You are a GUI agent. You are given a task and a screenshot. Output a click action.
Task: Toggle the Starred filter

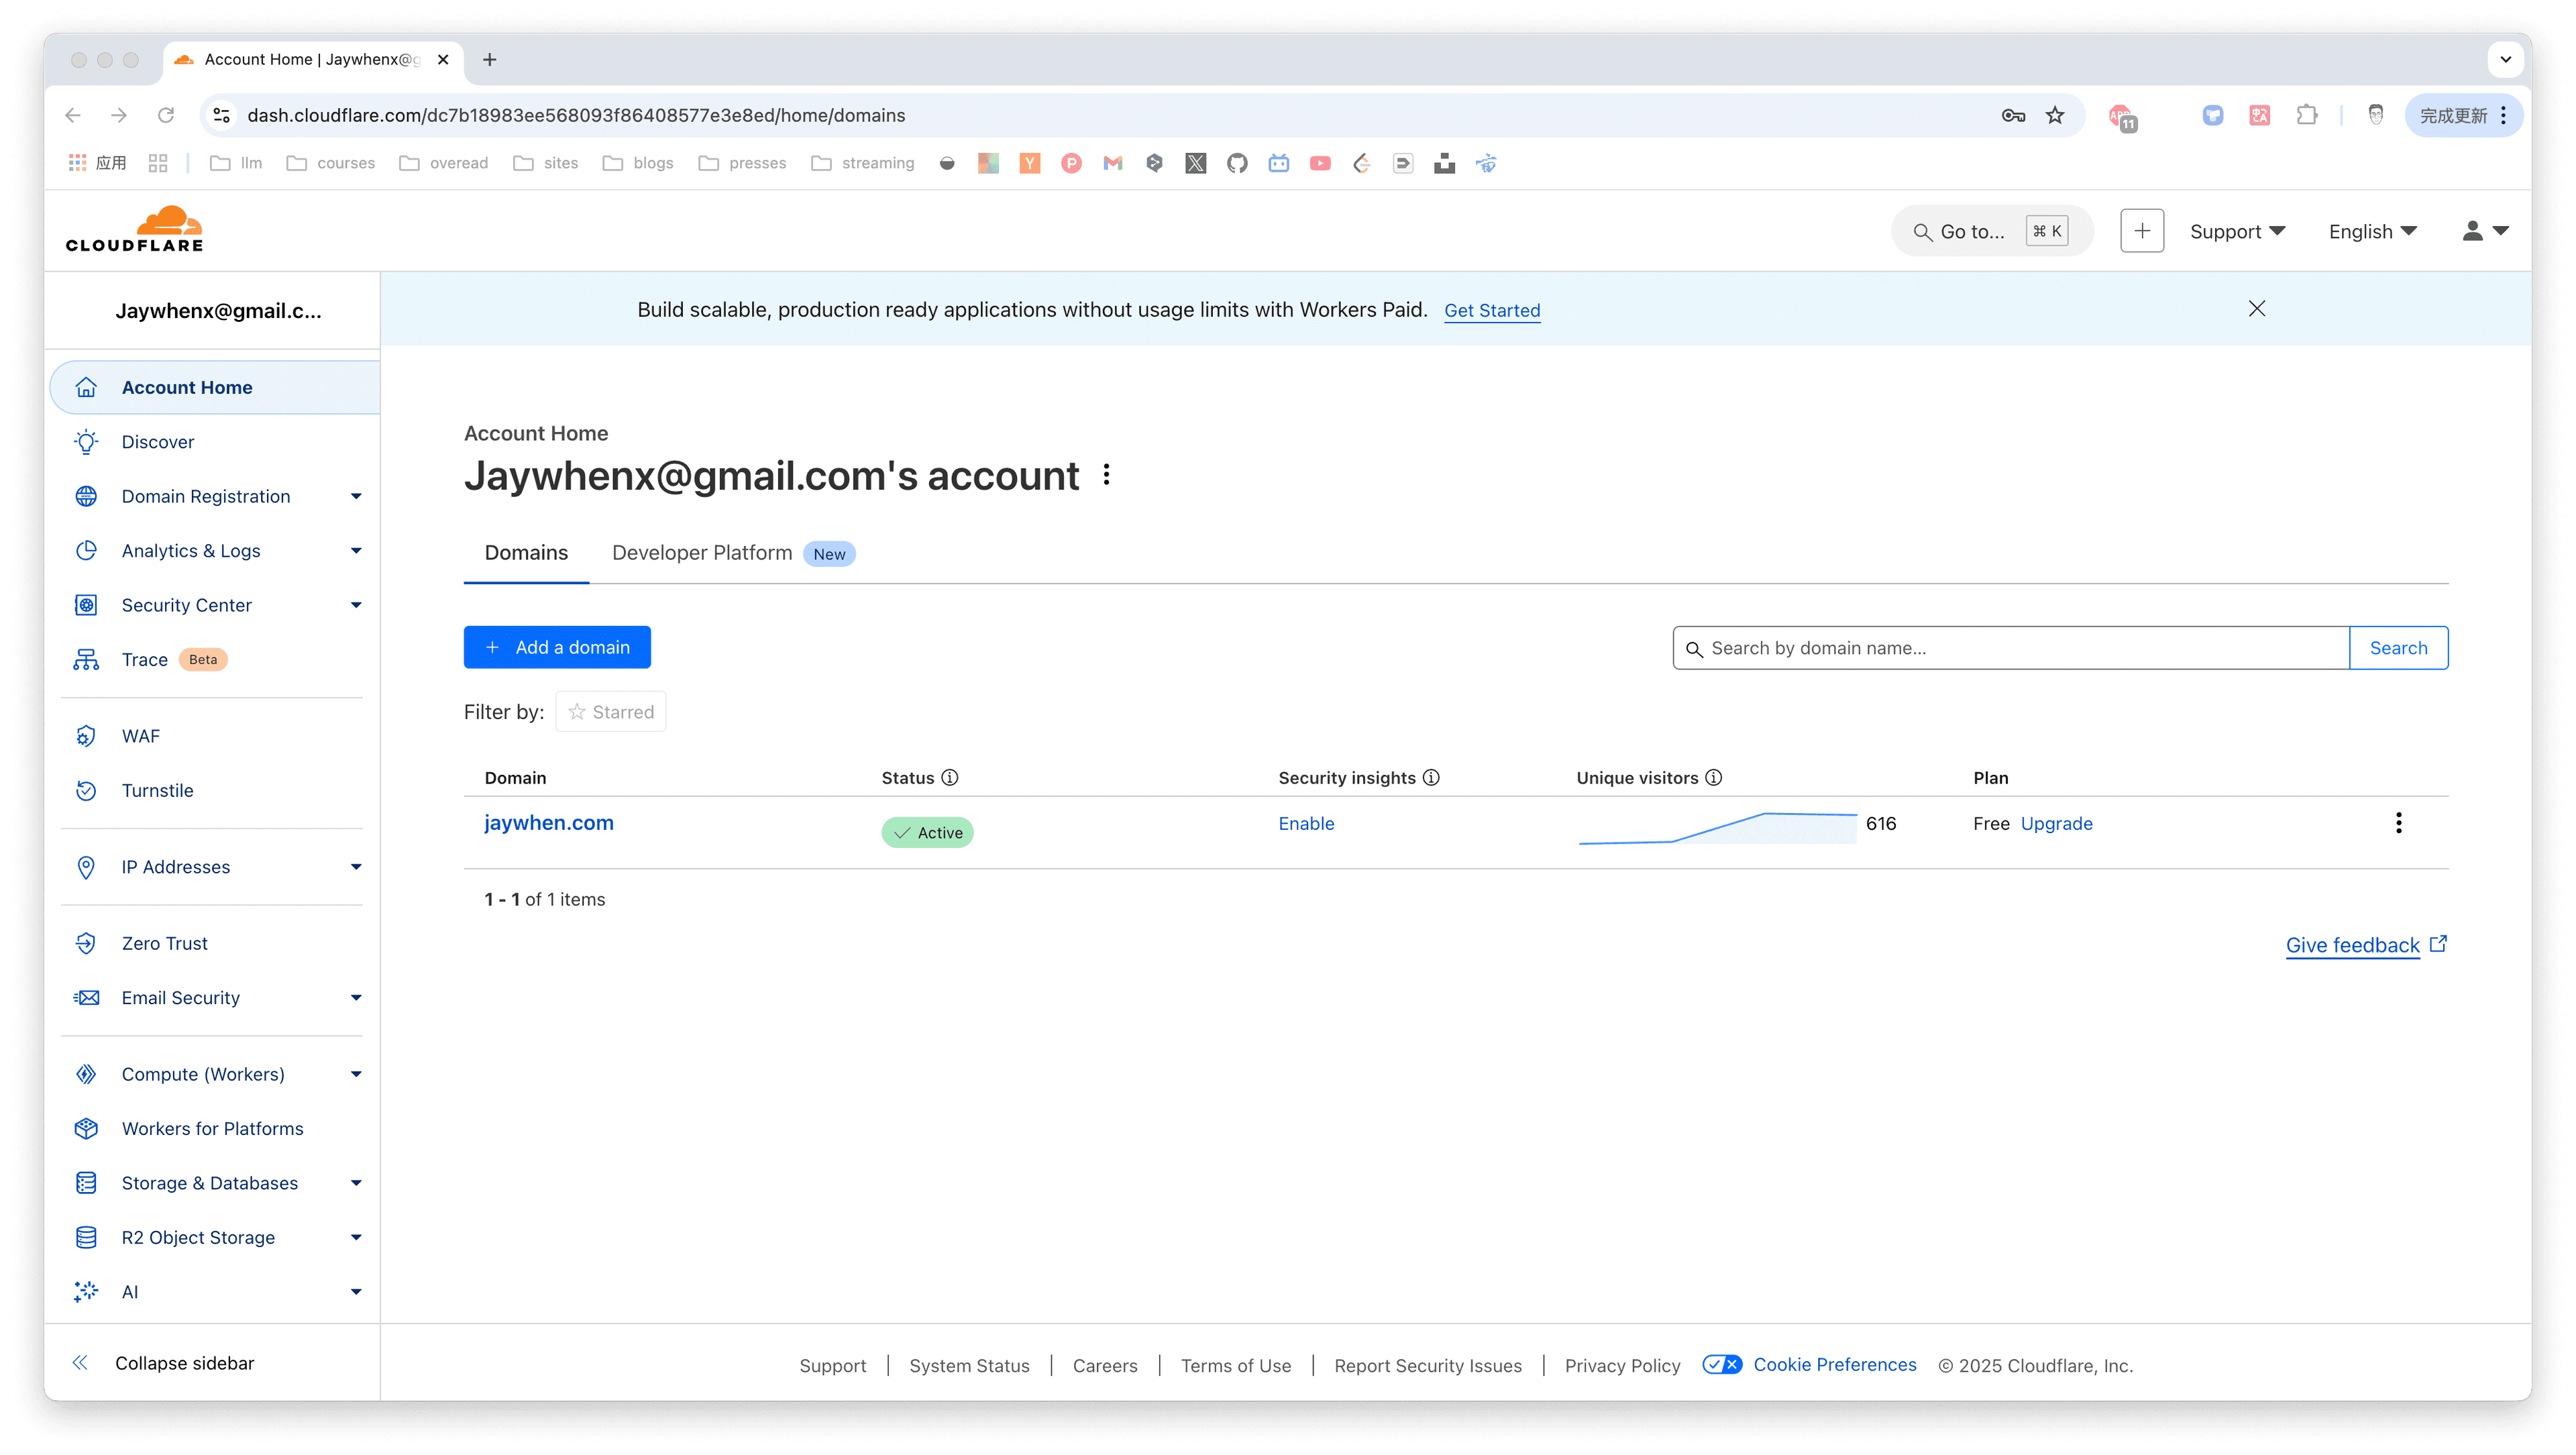click(611, 712)
